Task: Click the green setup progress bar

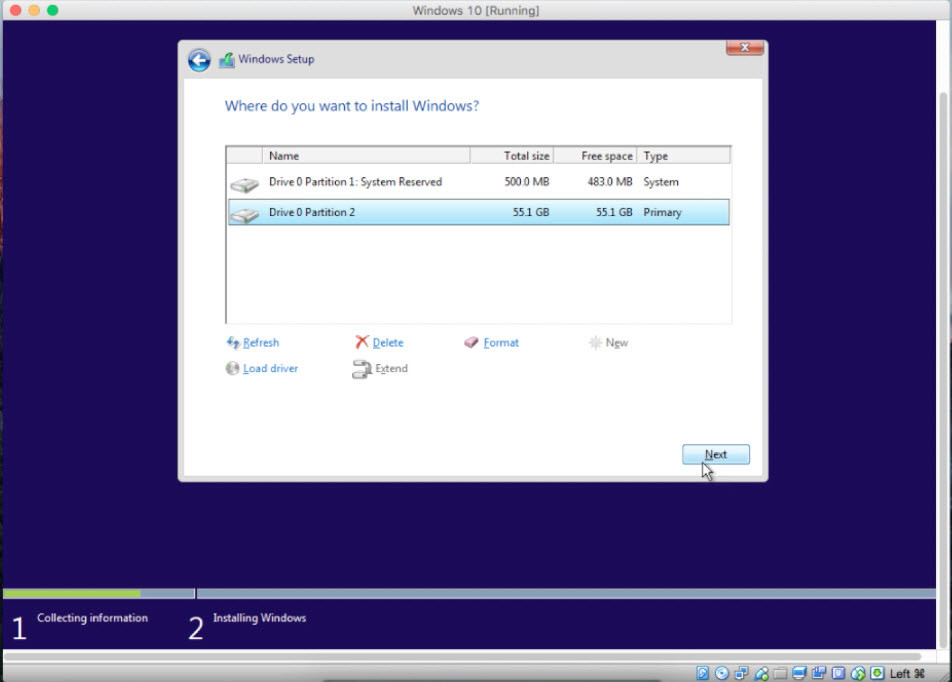Action: [72, 593]
